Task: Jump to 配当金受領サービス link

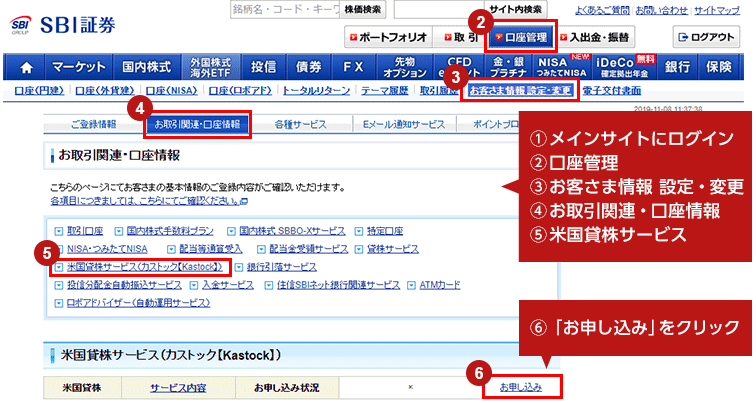Action: tap(309, 249)
